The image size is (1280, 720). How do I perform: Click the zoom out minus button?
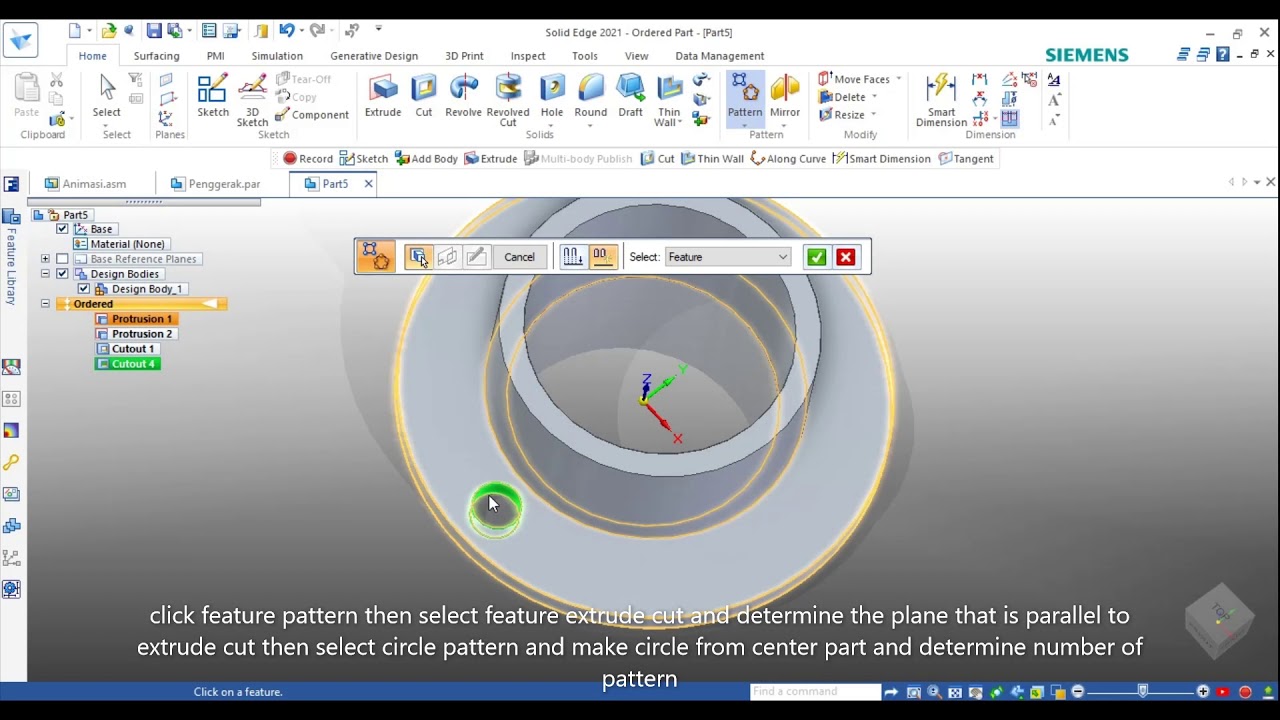tap(1078, 692)
